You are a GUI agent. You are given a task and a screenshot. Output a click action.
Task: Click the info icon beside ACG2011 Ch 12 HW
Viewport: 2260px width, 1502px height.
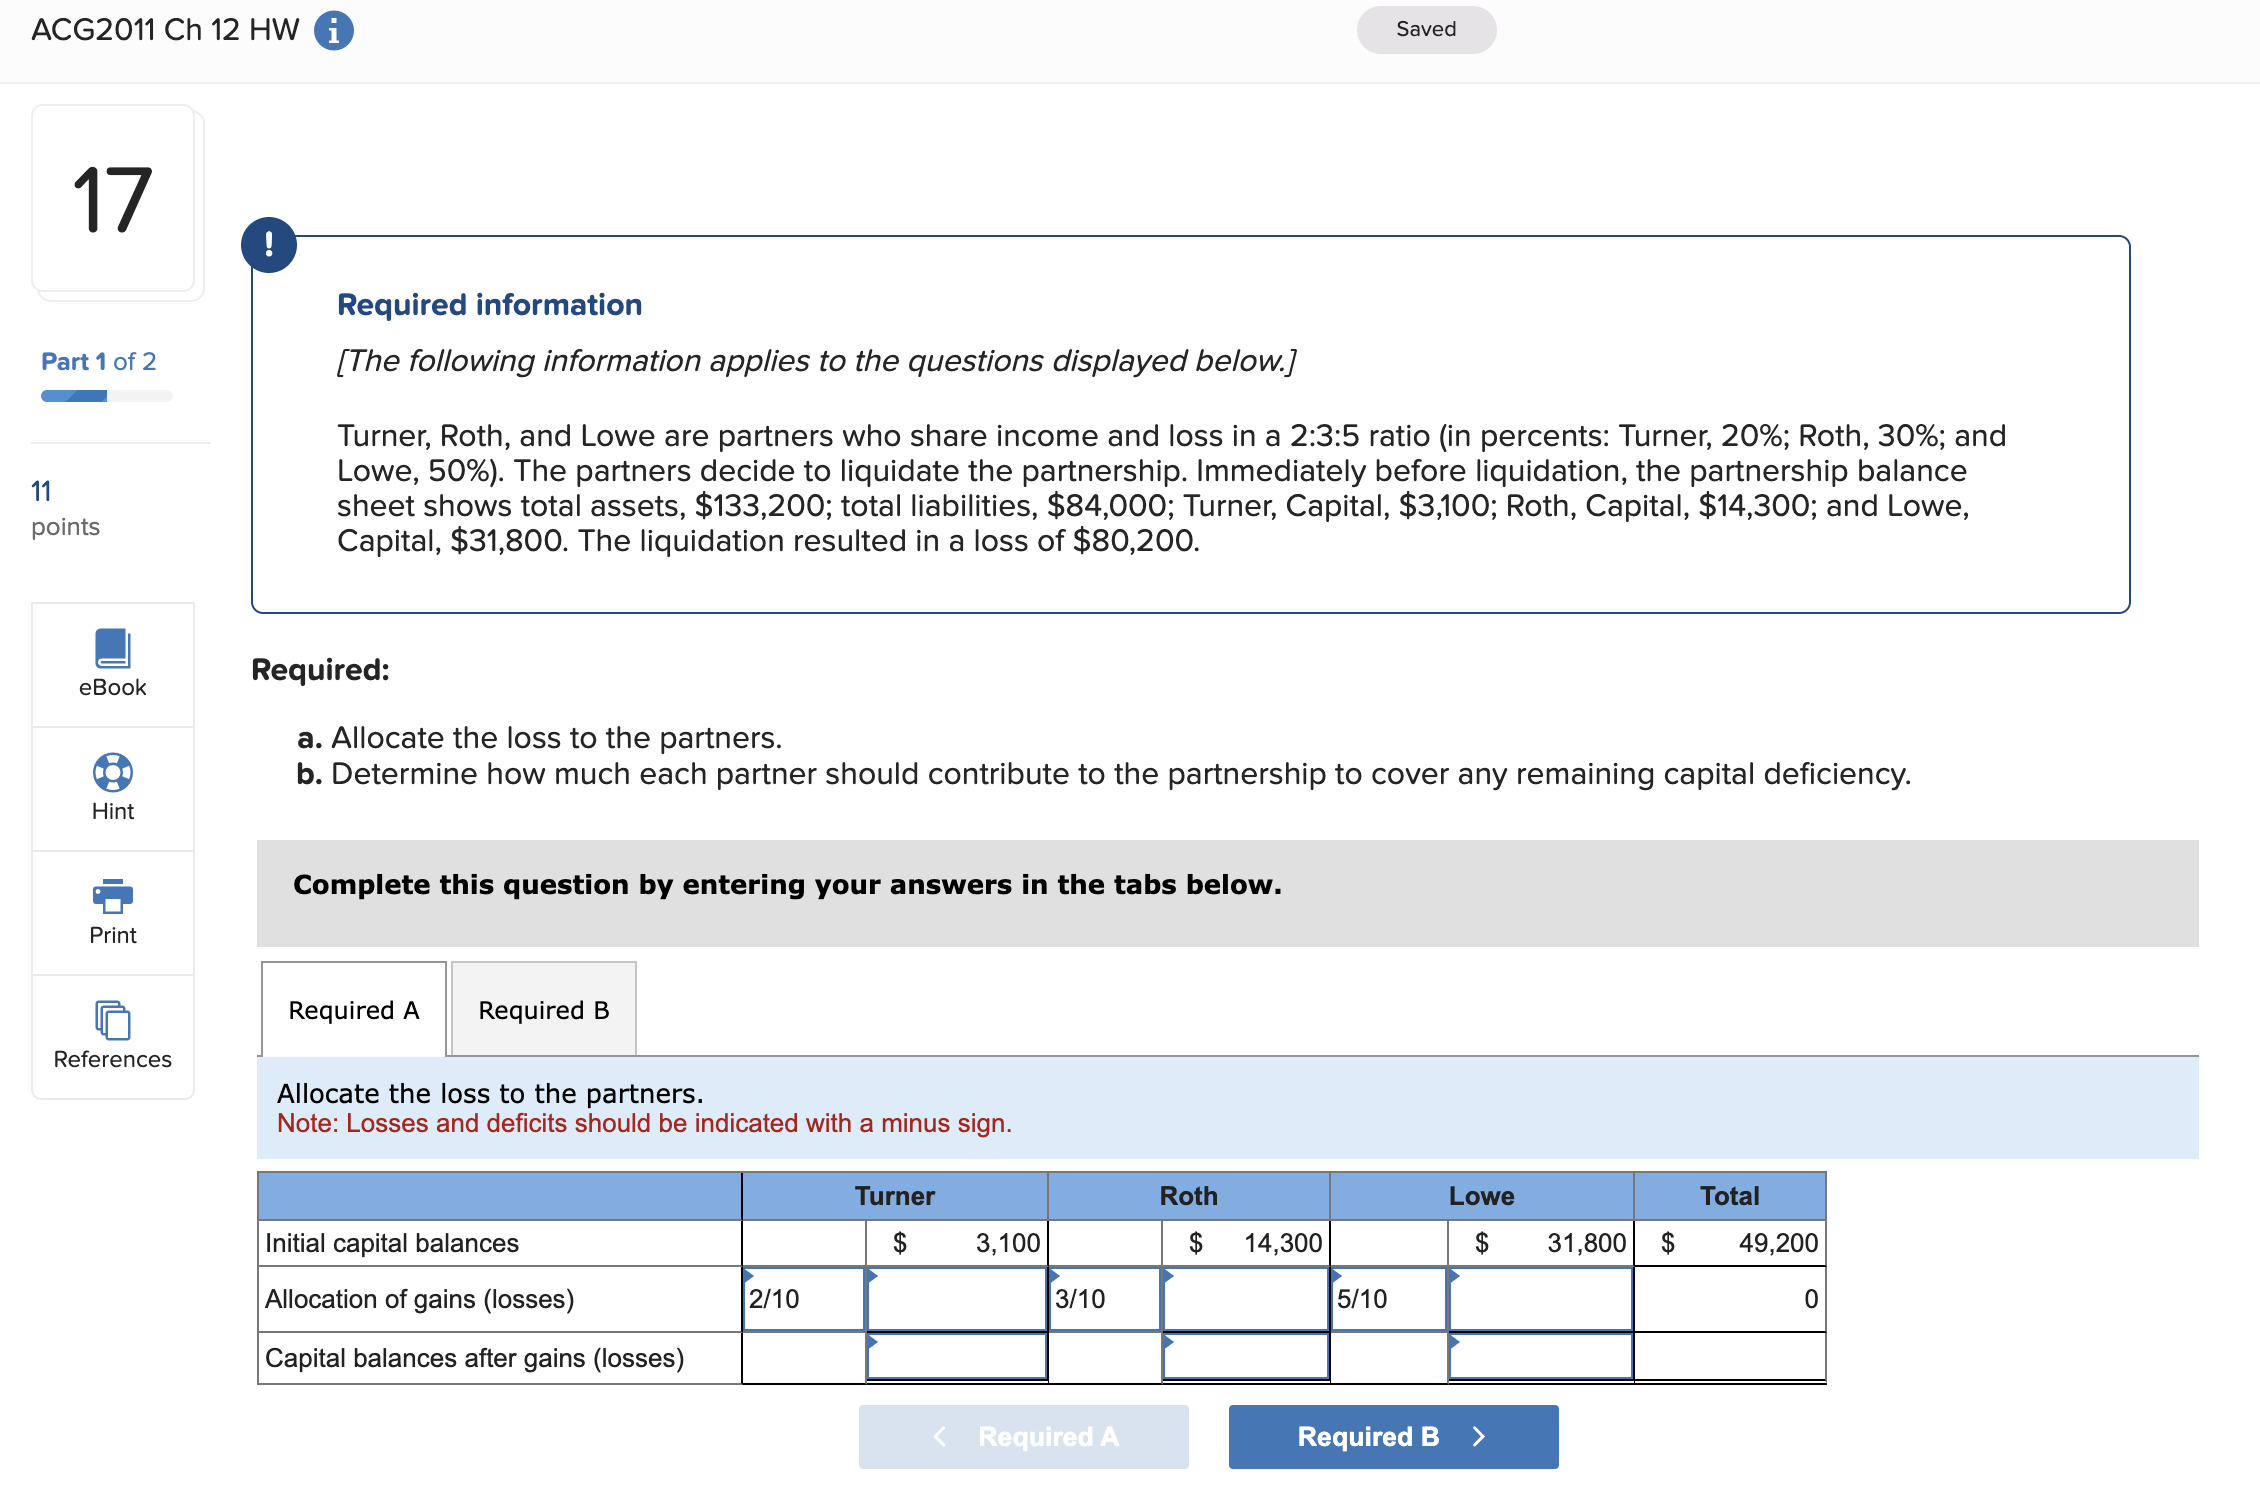click(x=332, y=30)
